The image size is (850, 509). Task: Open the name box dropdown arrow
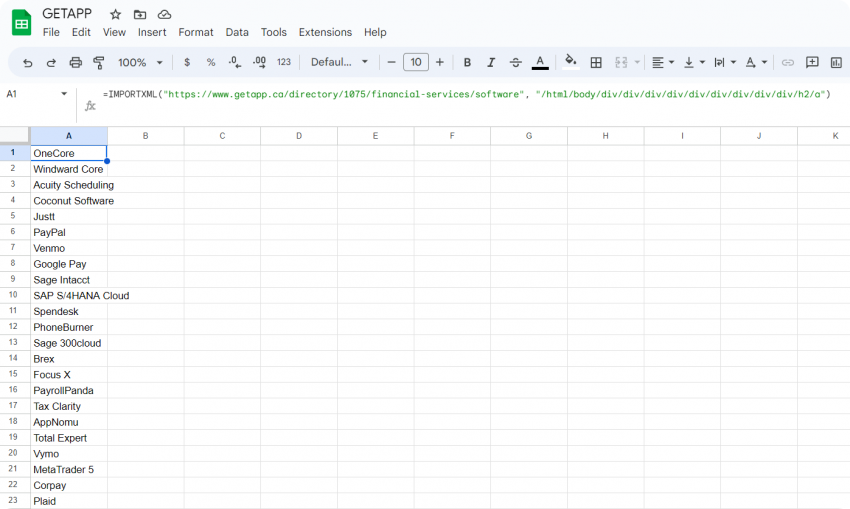point(64,94)
